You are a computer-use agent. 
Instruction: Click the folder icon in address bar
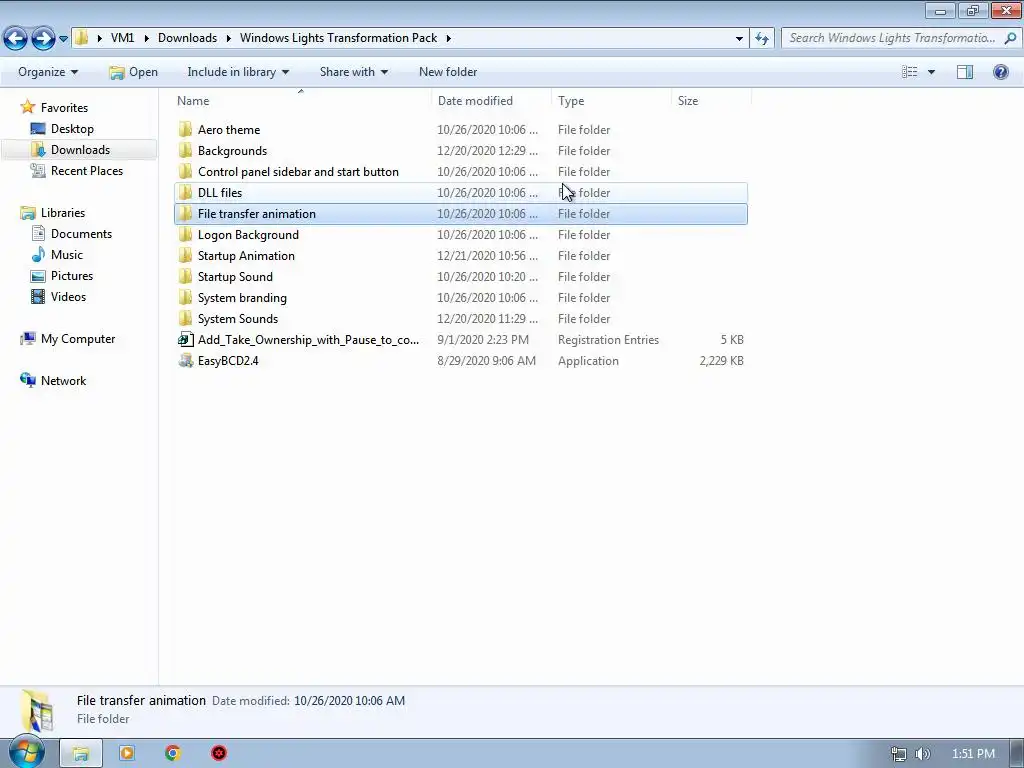click(x=81, y=38)
